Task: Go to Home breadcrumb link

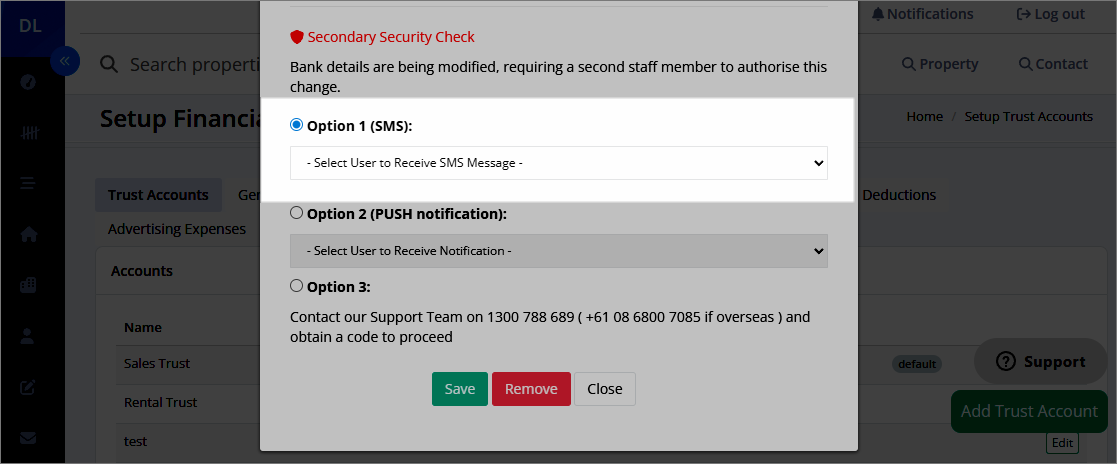Action: click(x=925, y=117)
